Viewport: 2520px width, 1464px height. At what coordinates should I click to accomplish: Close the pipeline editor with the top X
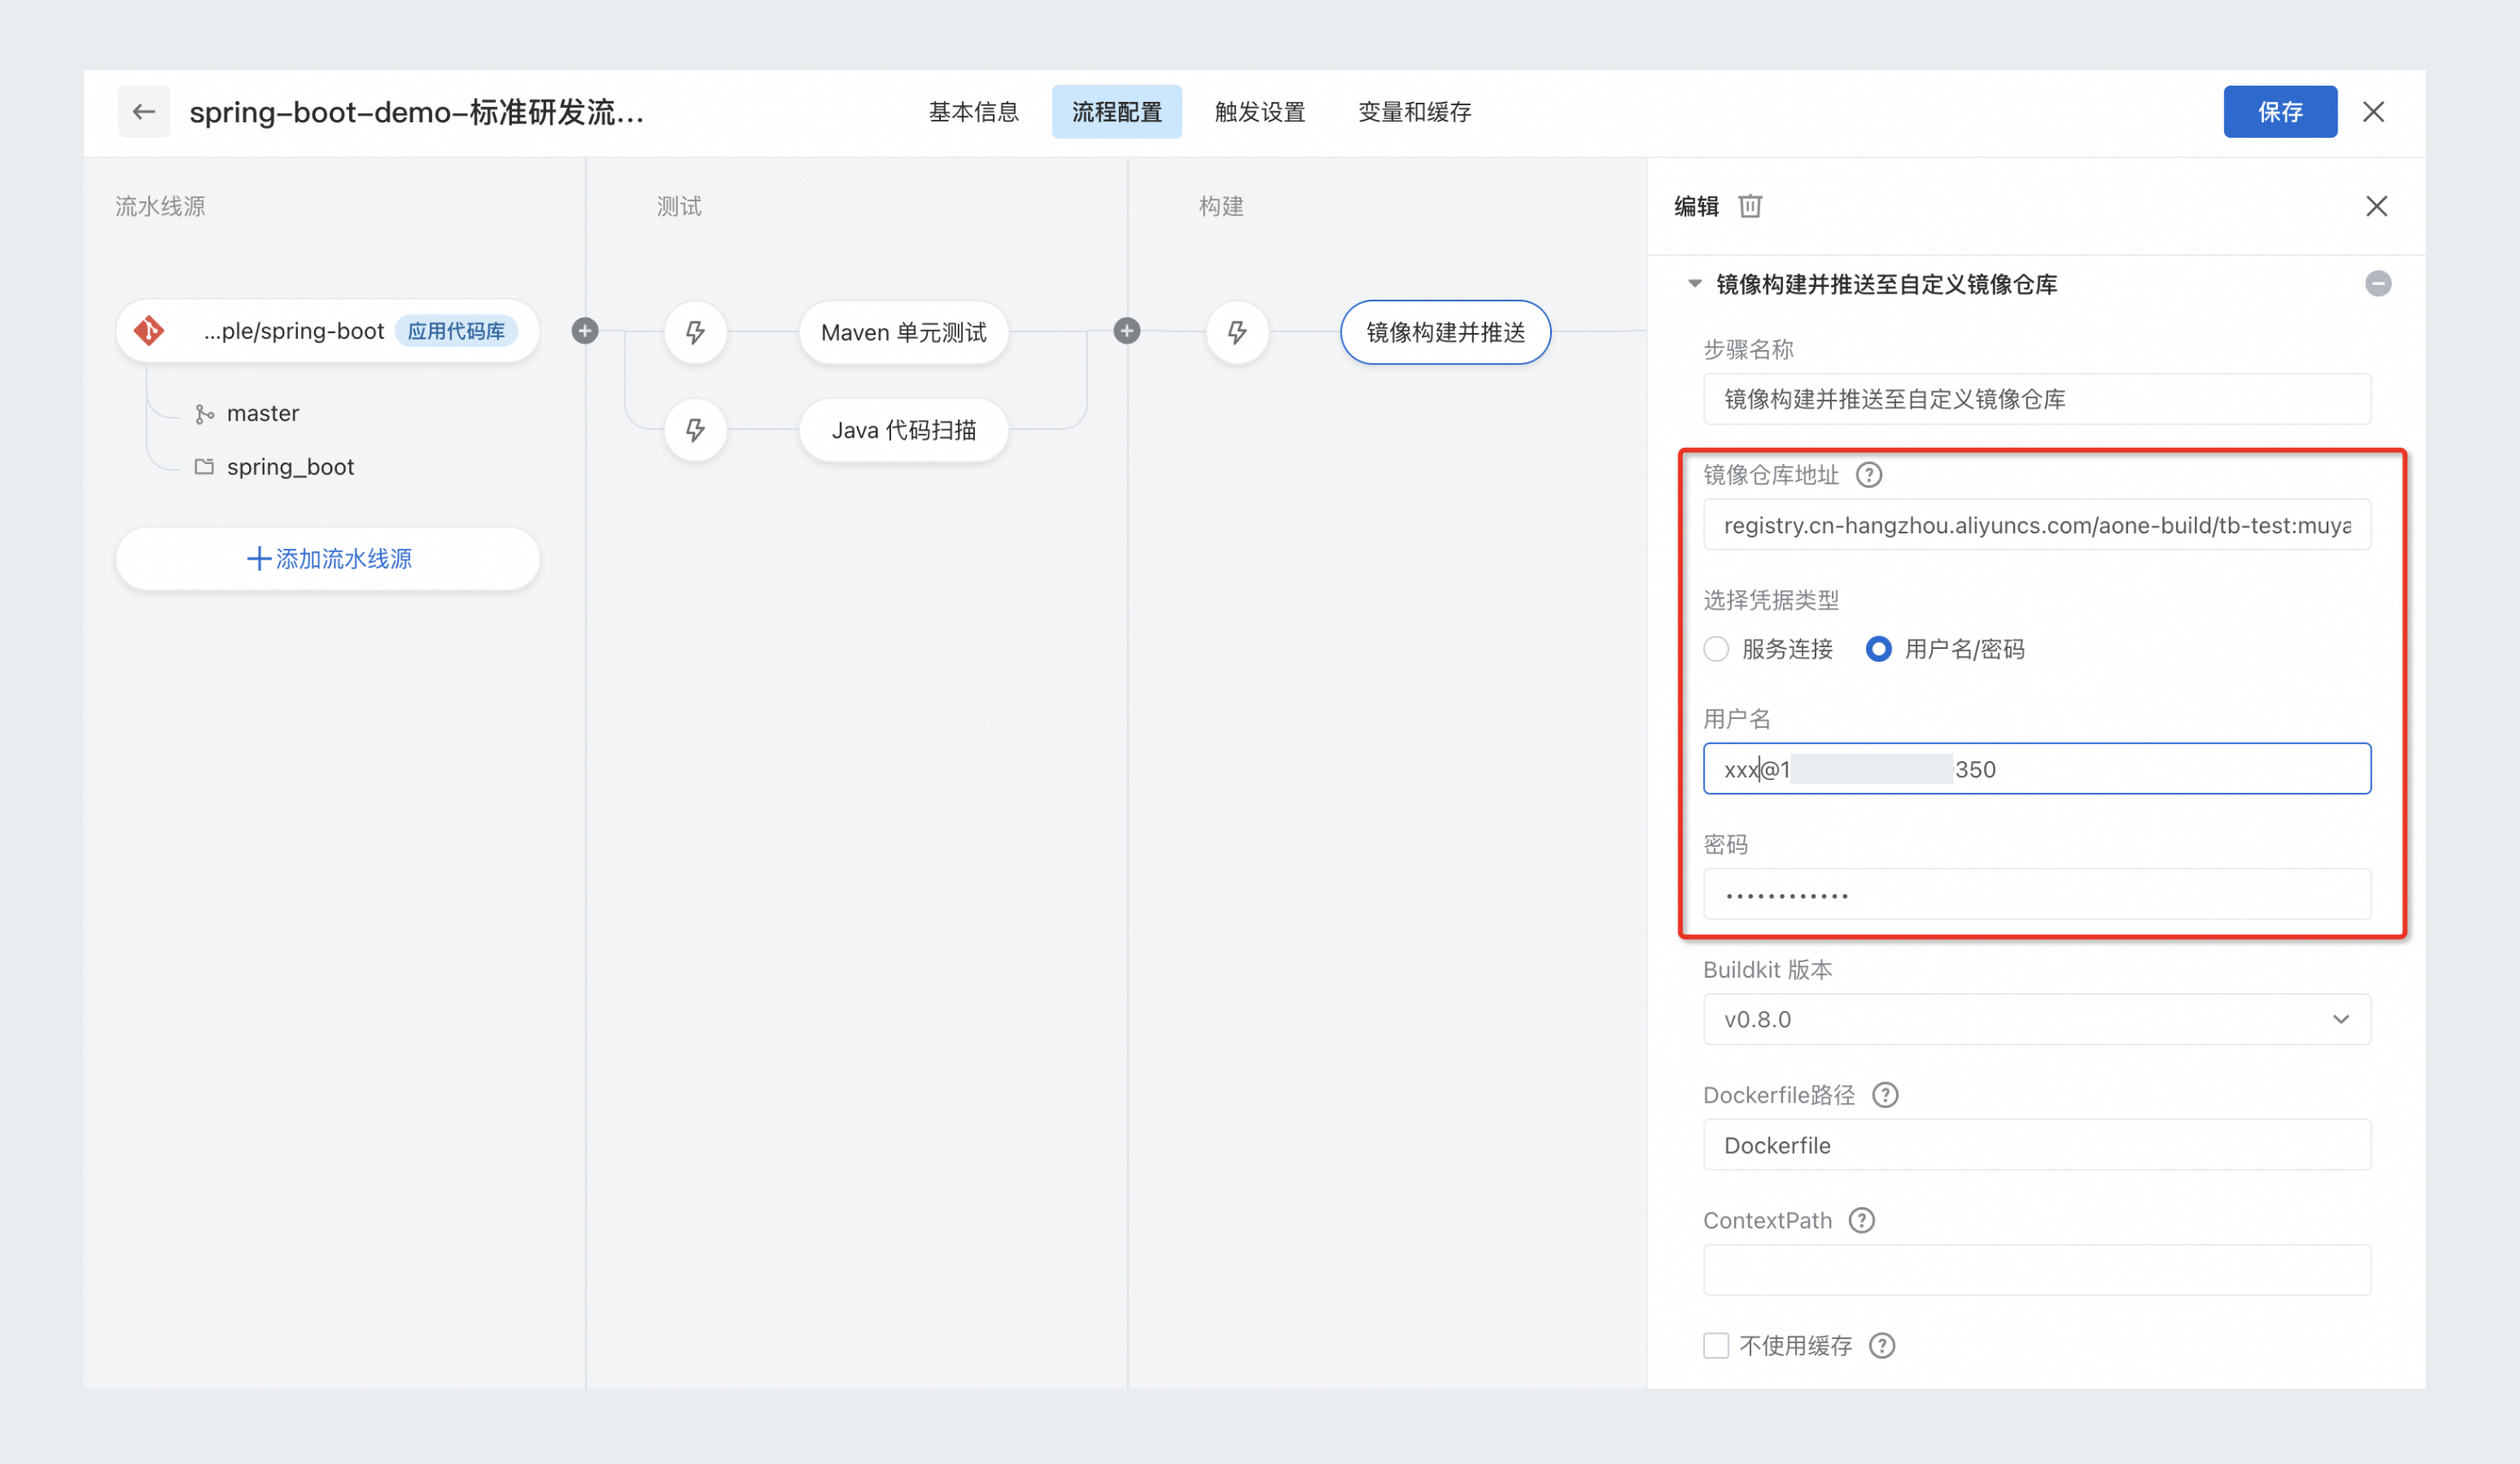(x=2373, y=112)
